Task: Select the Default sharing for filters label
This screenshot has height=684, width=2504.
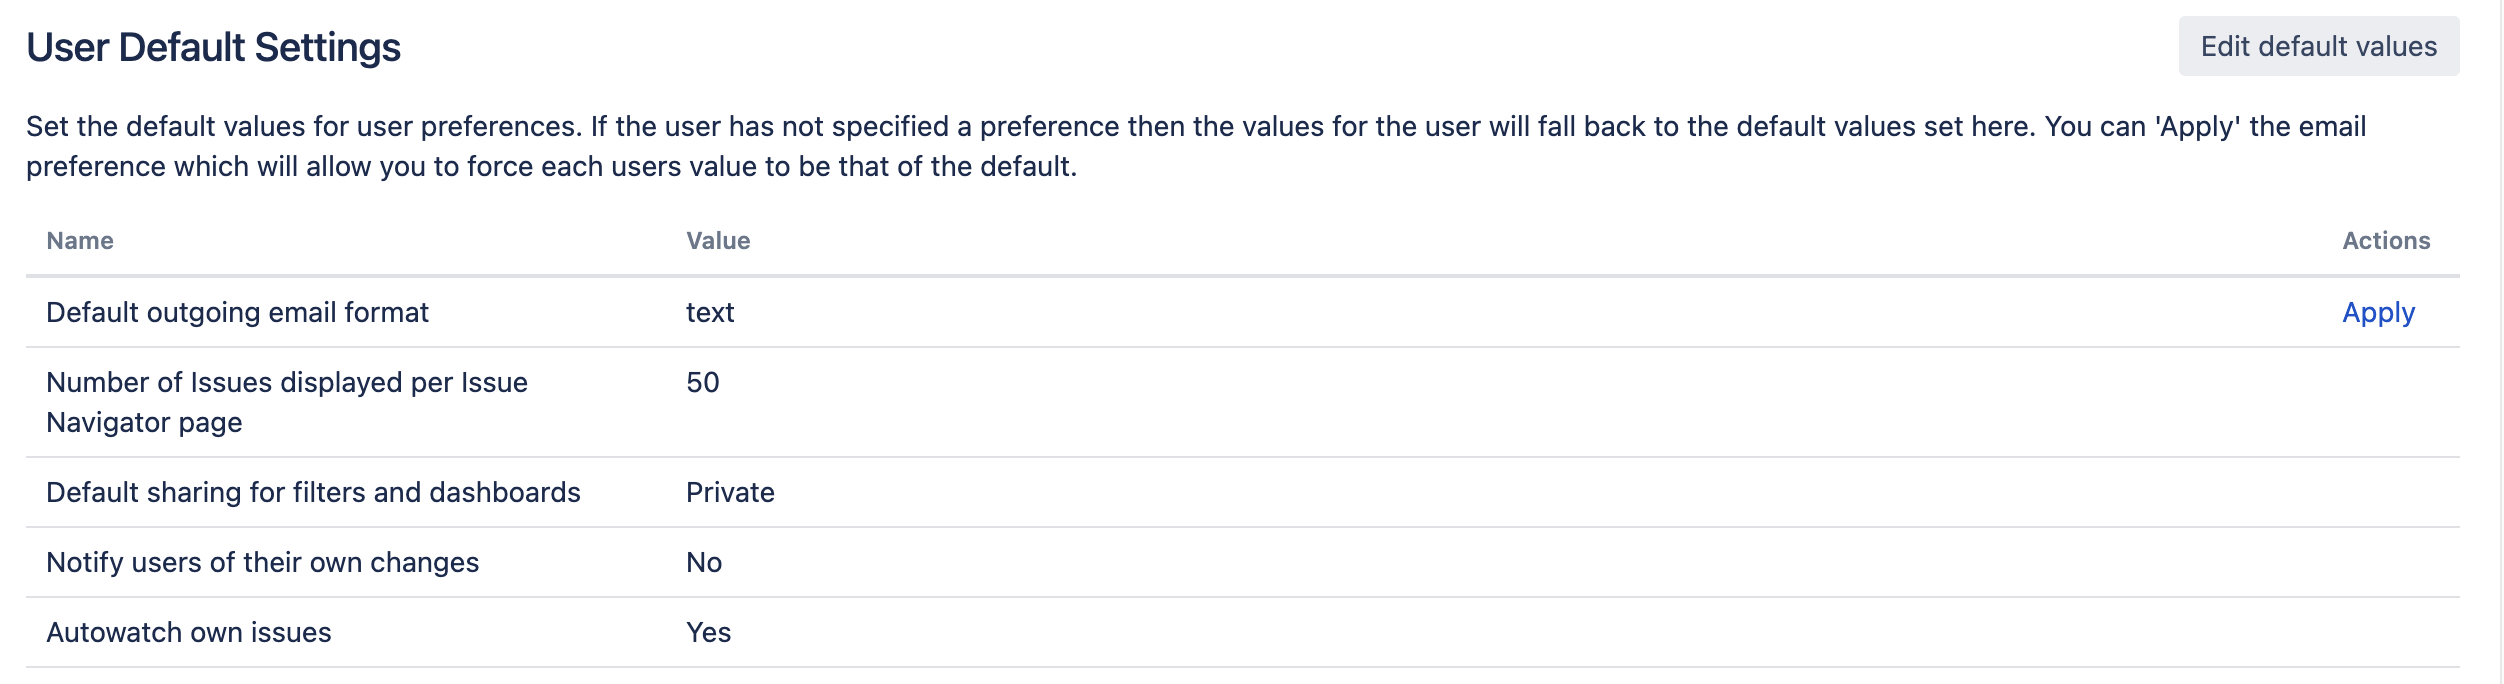Action: [313, 493]
